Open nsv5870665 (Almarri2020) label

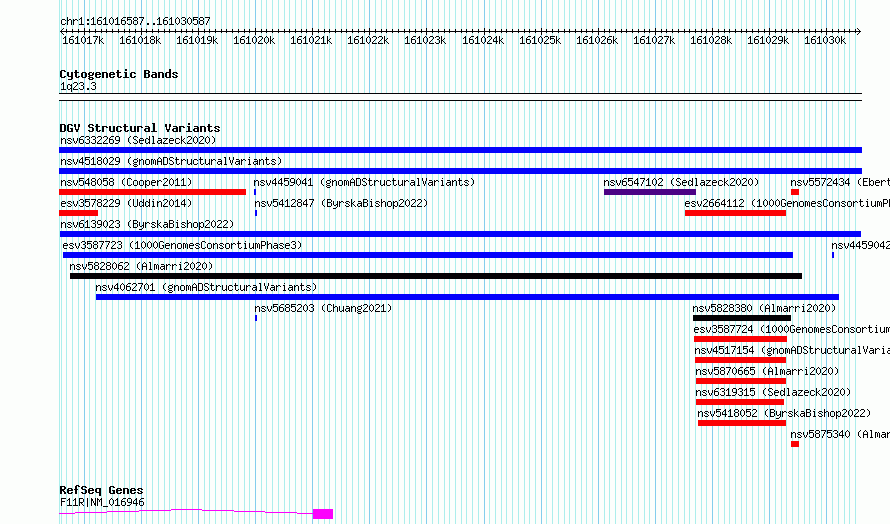pos(767,371)
